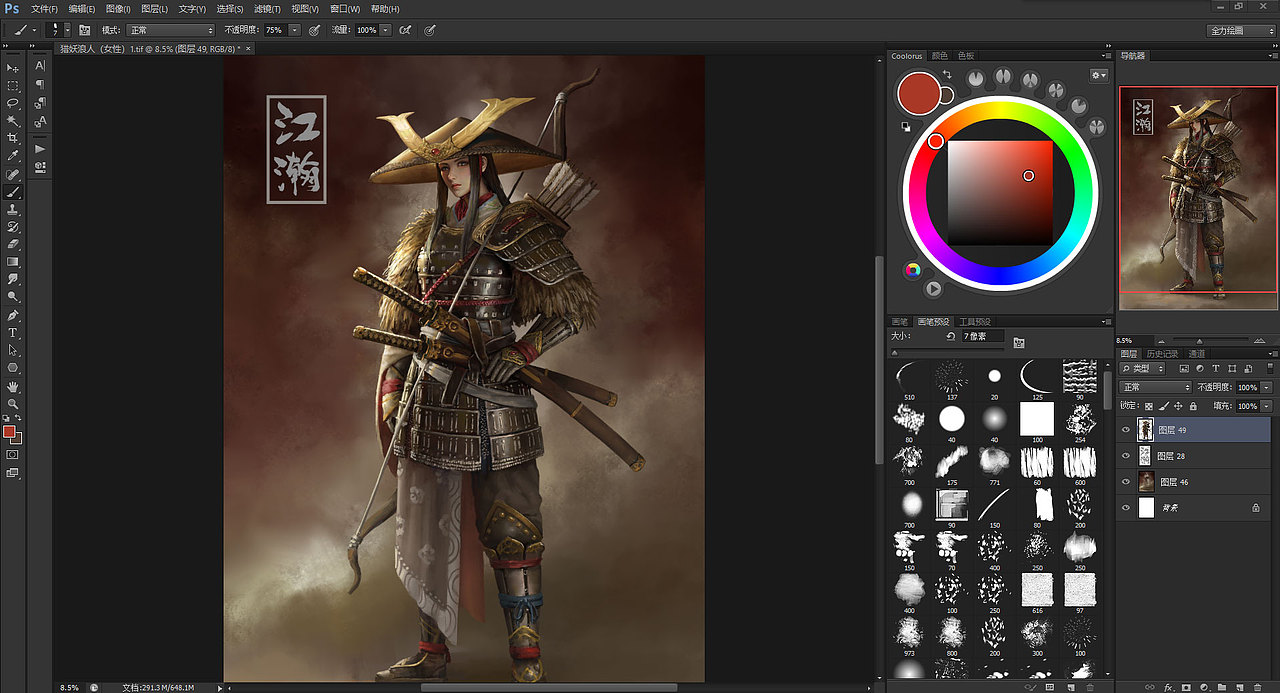The image size is (1280, 693).
Task: Select the Clone Stamp tool
Action: coord(13,209)
